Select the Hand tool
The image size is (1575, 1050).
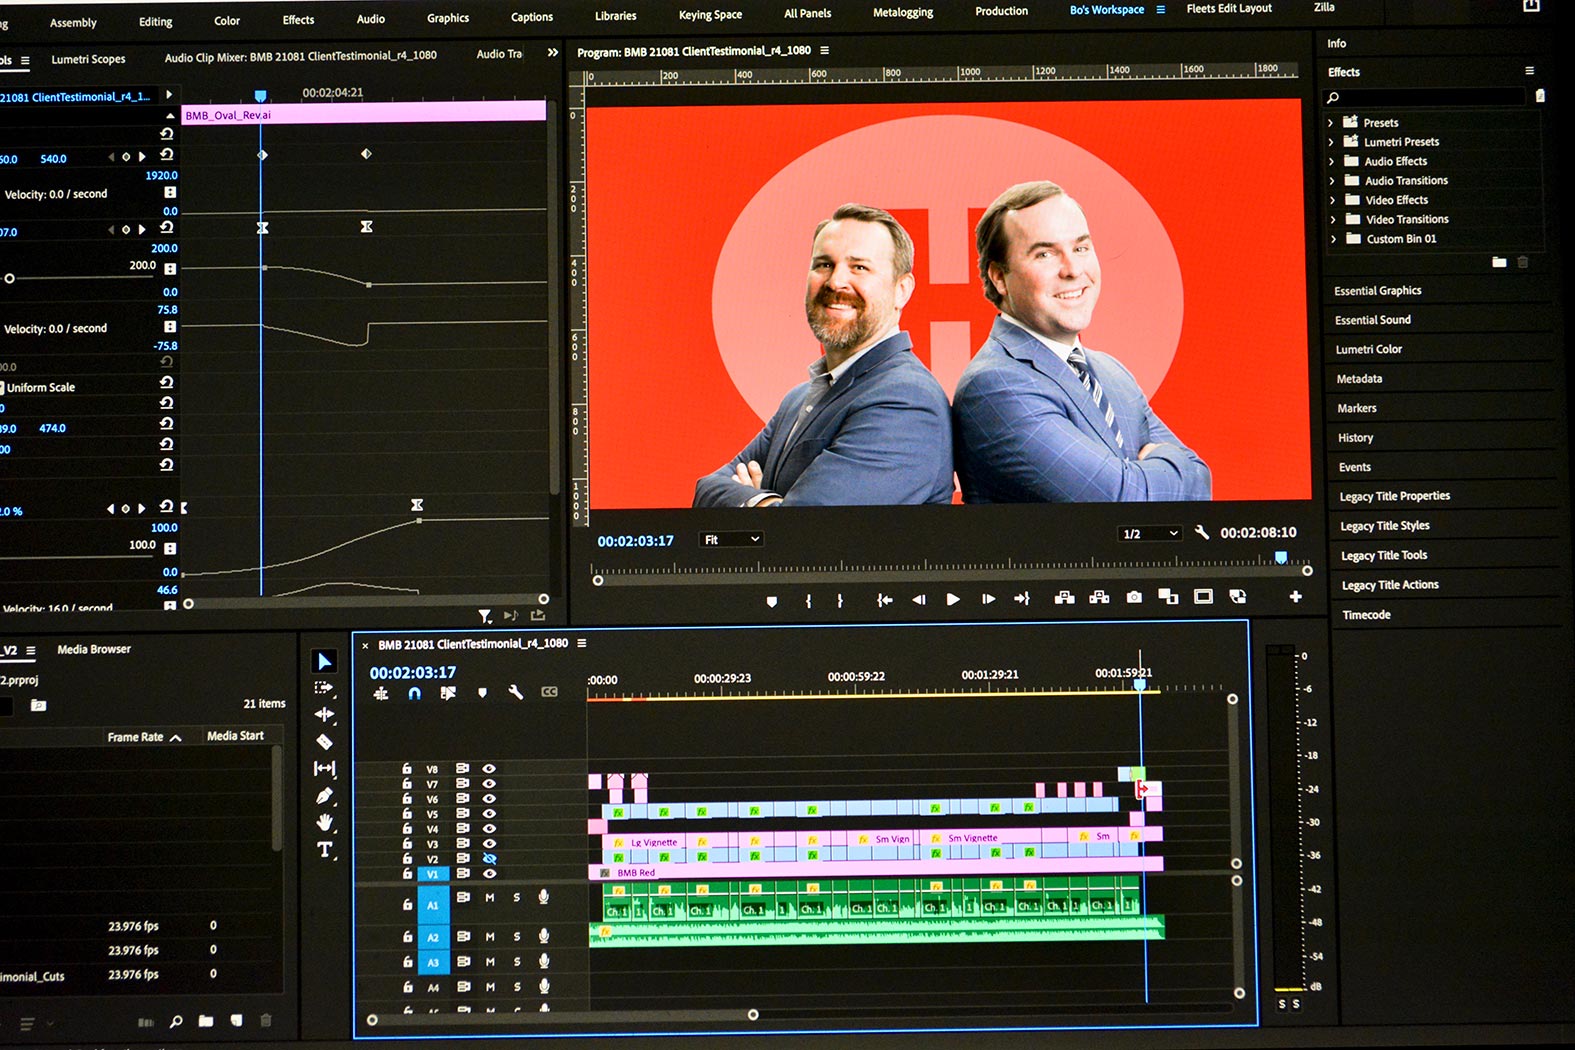(x=324, y=823)
